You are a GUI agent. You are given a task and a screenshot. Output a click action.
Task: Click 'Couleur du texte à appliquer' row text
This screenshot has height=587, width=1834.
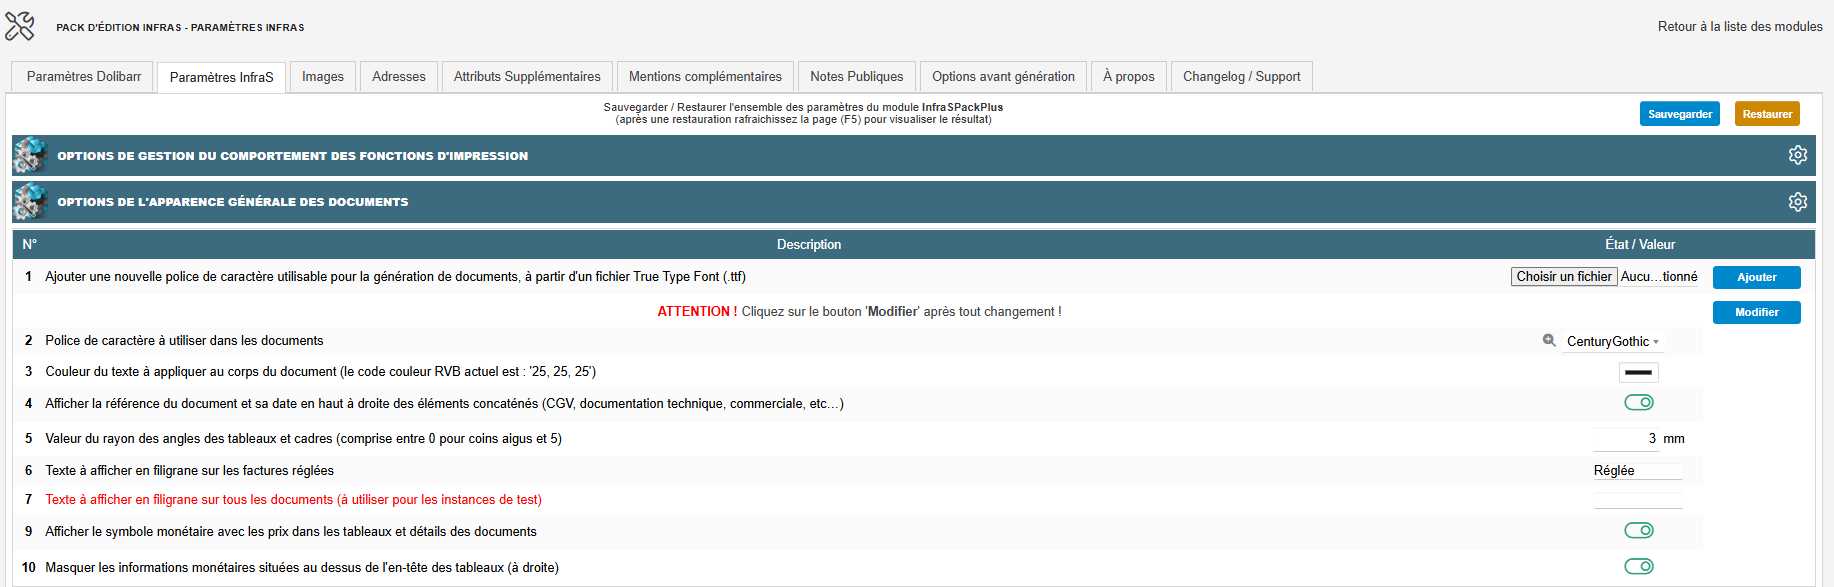point(320,371)
